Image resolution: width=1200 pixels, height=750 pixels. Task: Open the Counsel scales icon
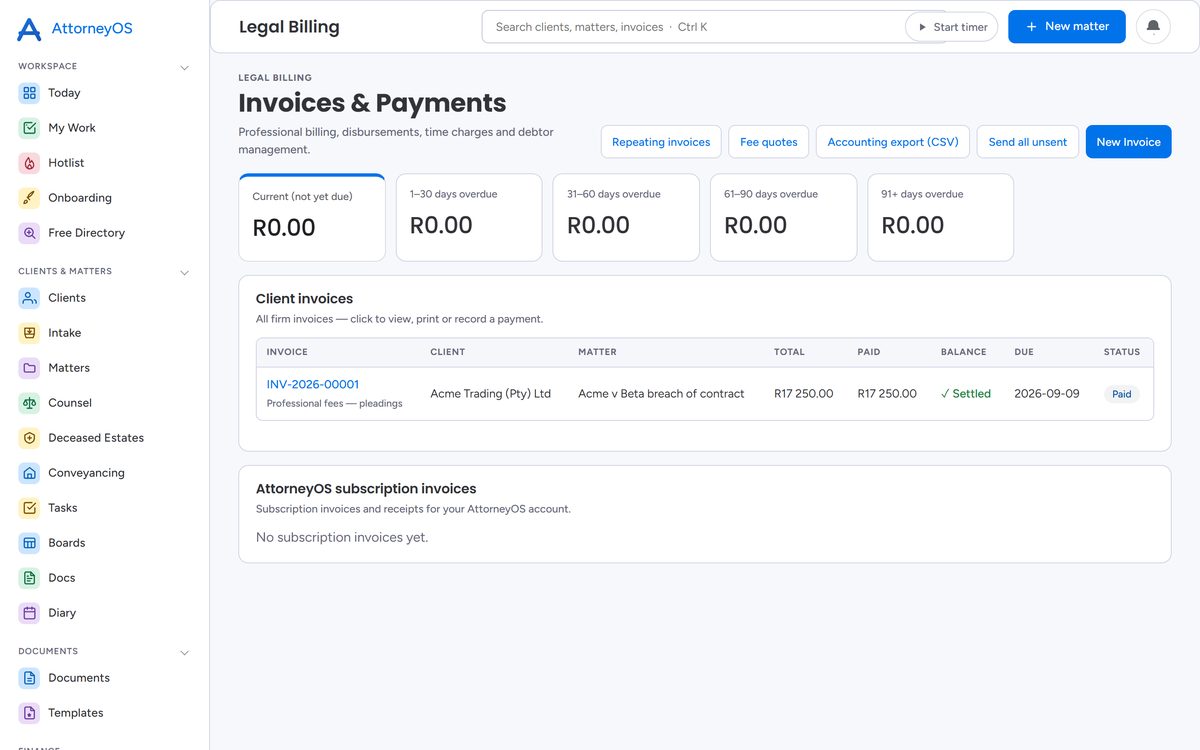[29, 403]
